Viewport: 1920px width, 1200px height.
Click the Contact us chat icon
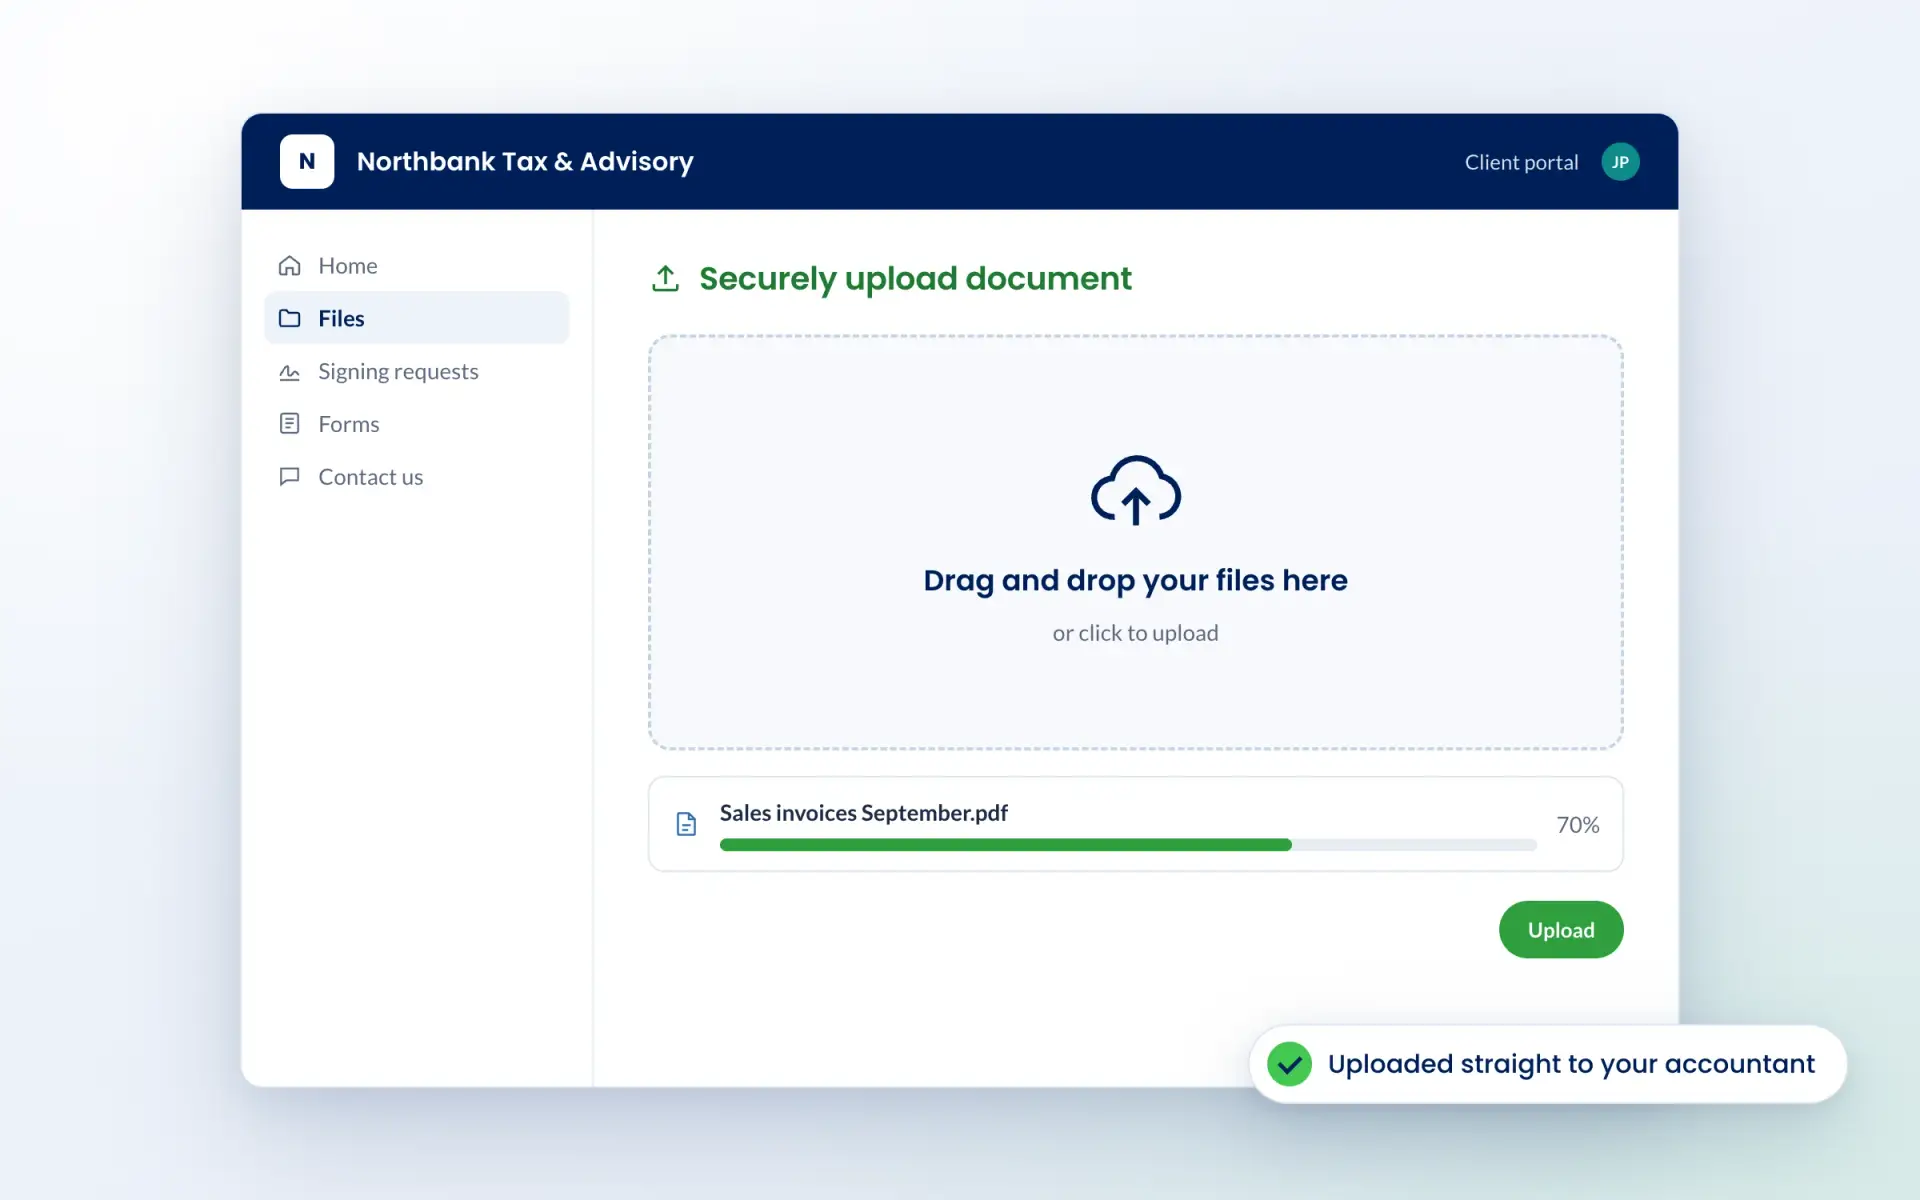pos(289,477)
